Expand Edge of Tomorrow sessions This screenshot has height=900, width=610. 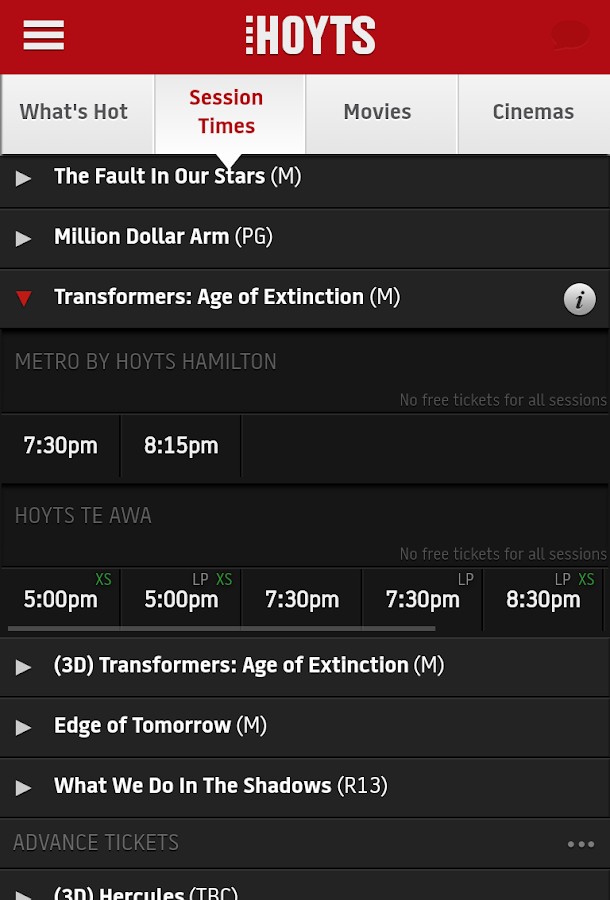pyautogui.click(x=160, y=726)
